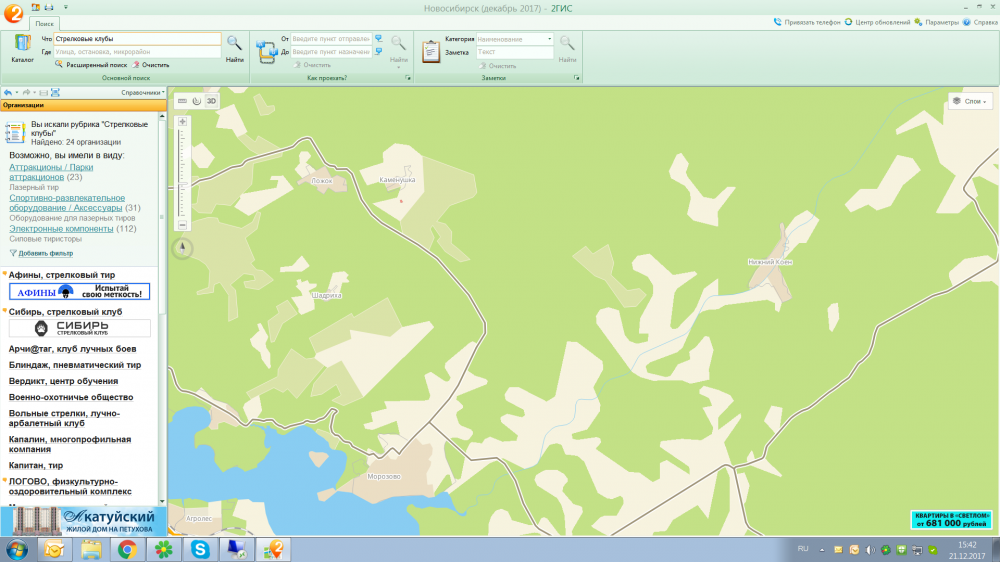
Task: Click the map zoom level slider
Action: (182, 172)
